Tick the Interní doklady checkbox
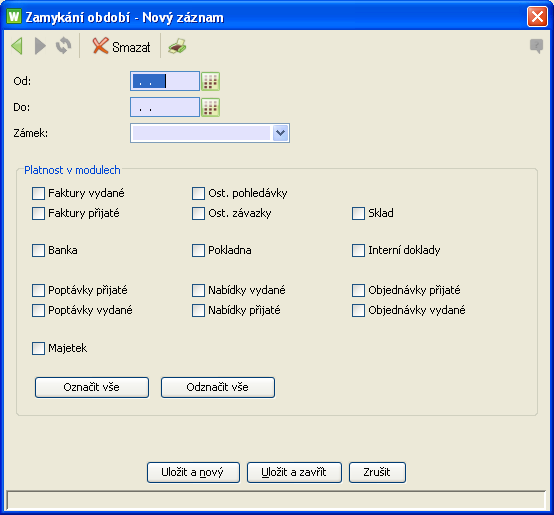The width and height of the screenshot is (554, 515). coord(358,250)
